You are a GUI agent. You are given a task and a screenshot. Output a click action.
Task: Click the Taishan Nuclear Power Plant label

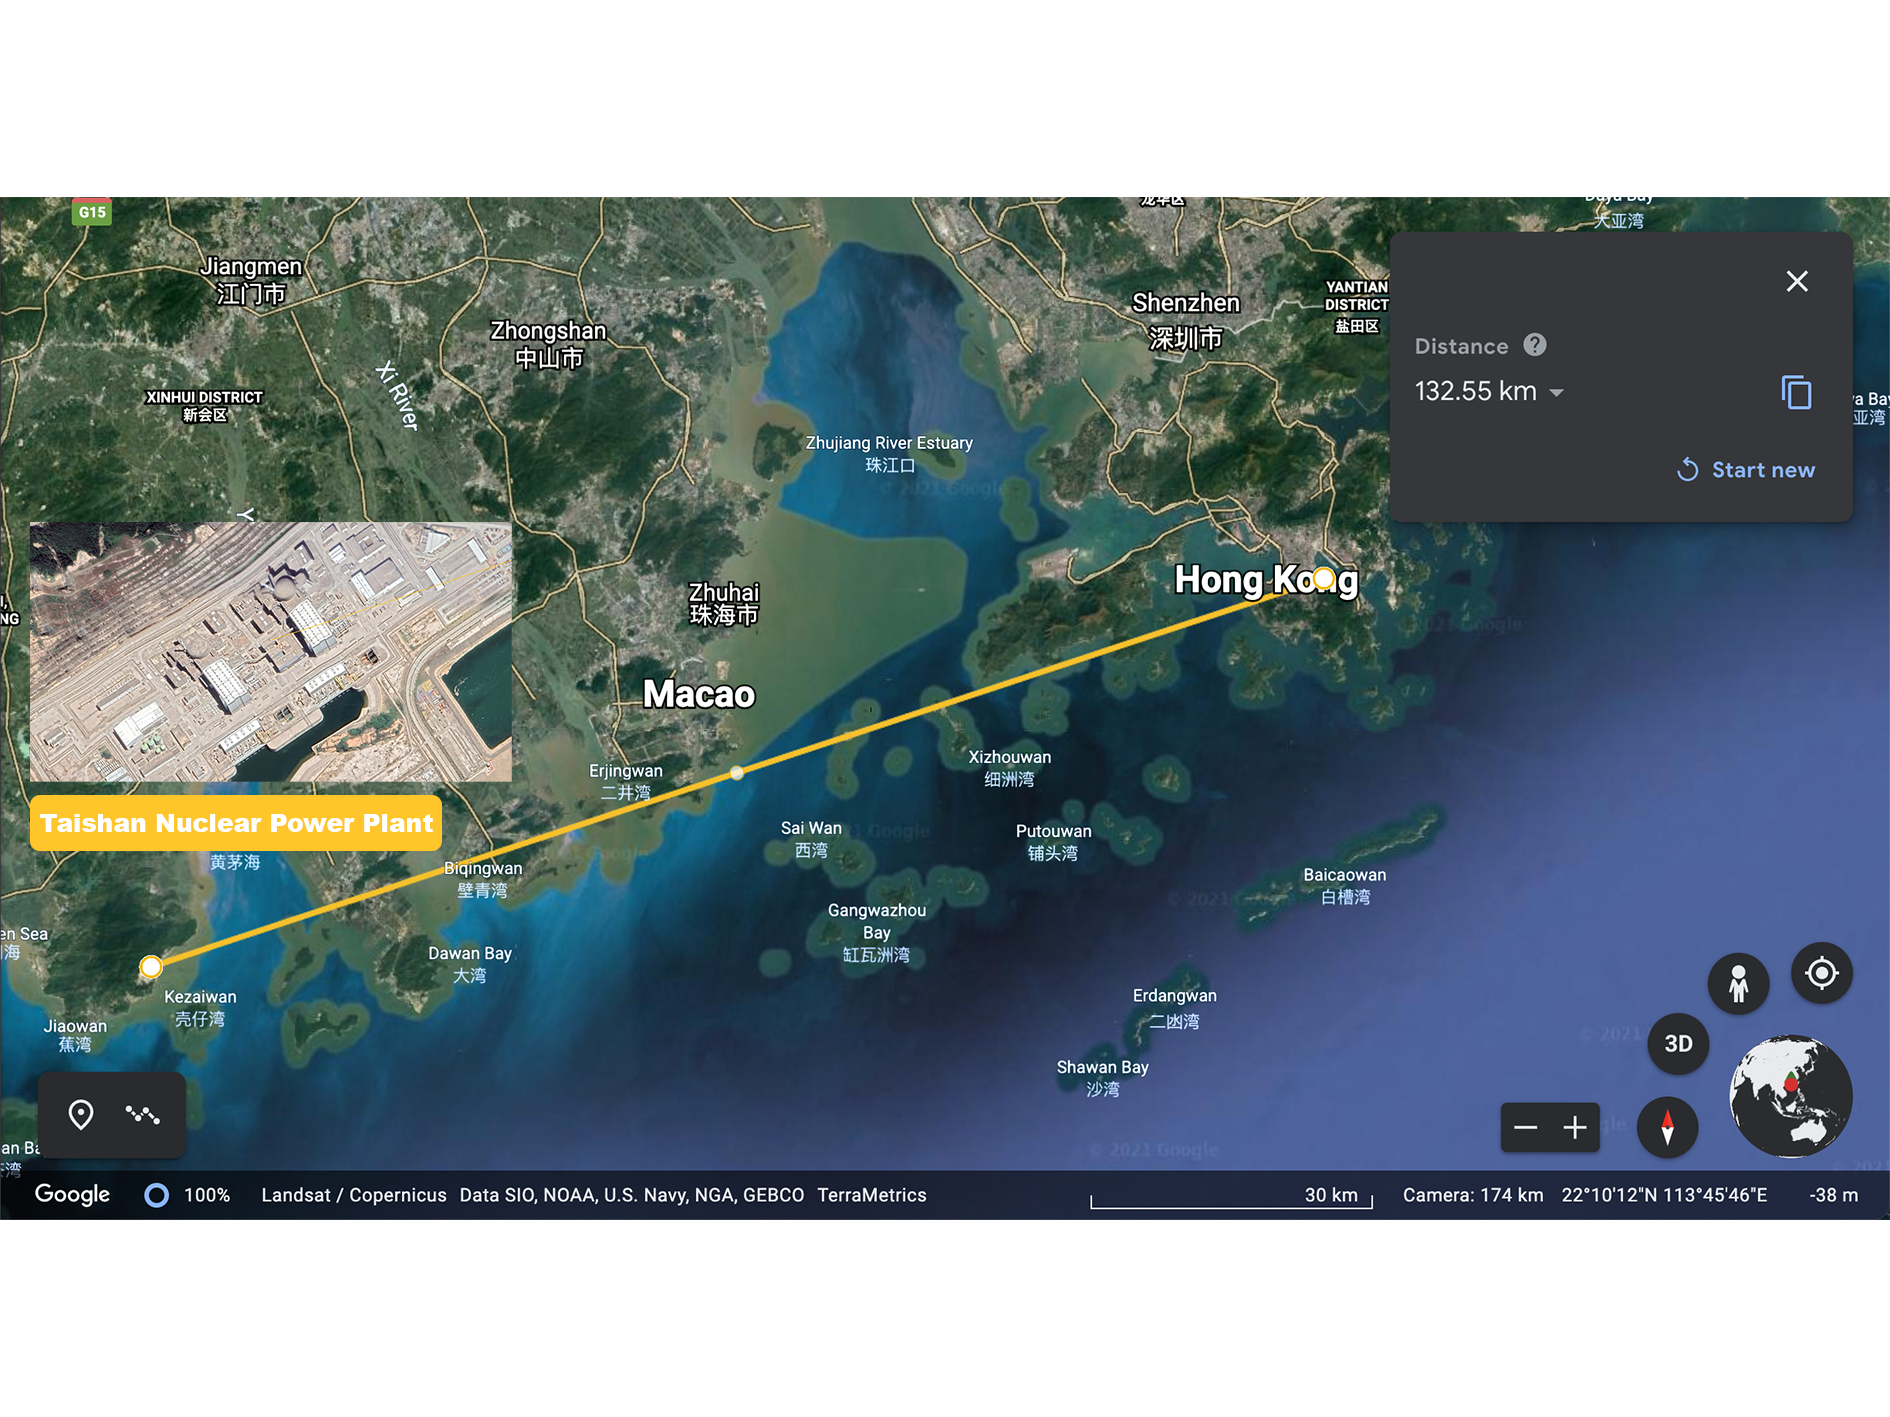click(x=236, y=823)
